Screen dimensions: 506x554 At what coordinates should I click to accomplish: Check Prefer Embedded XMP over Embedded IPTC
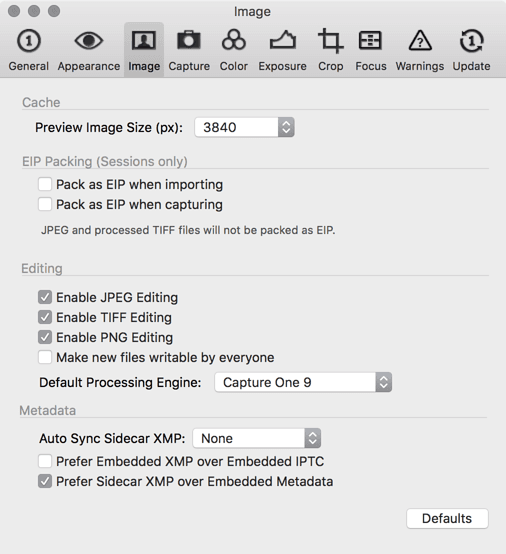(45, 461)
